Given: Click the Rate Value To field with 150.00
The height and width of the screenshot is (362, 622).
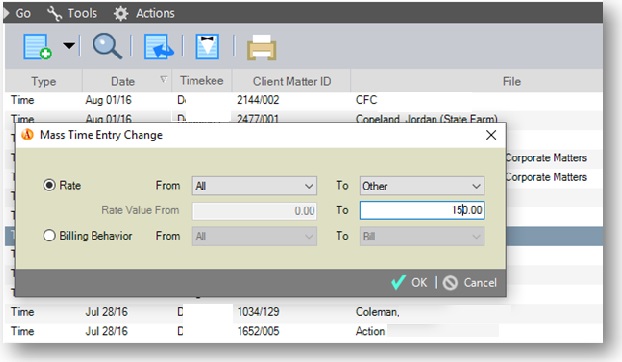Looking at the screenshot, I should point(422,210).
